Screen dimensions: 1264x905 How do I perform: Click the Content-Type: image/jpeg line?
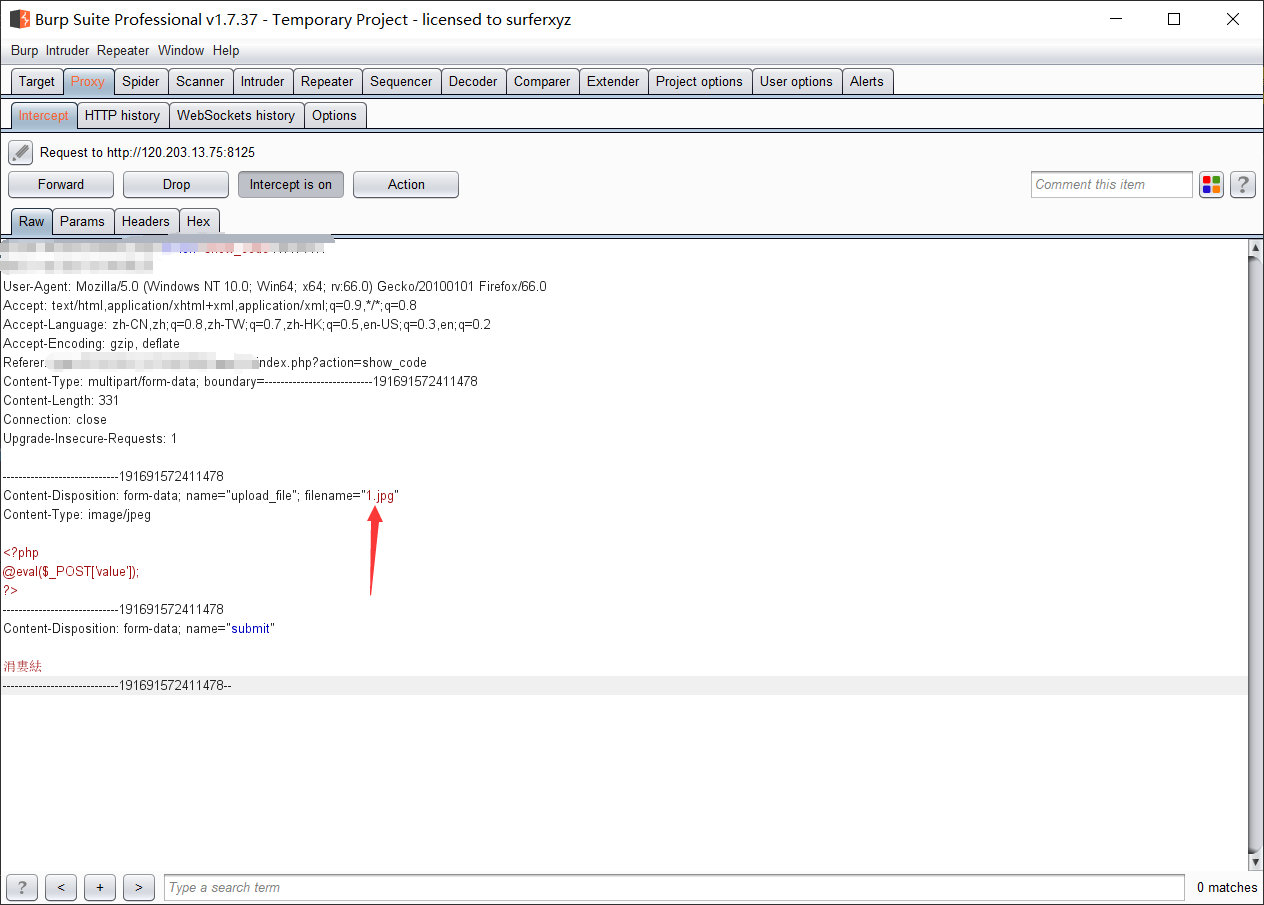tap(77, 515)
